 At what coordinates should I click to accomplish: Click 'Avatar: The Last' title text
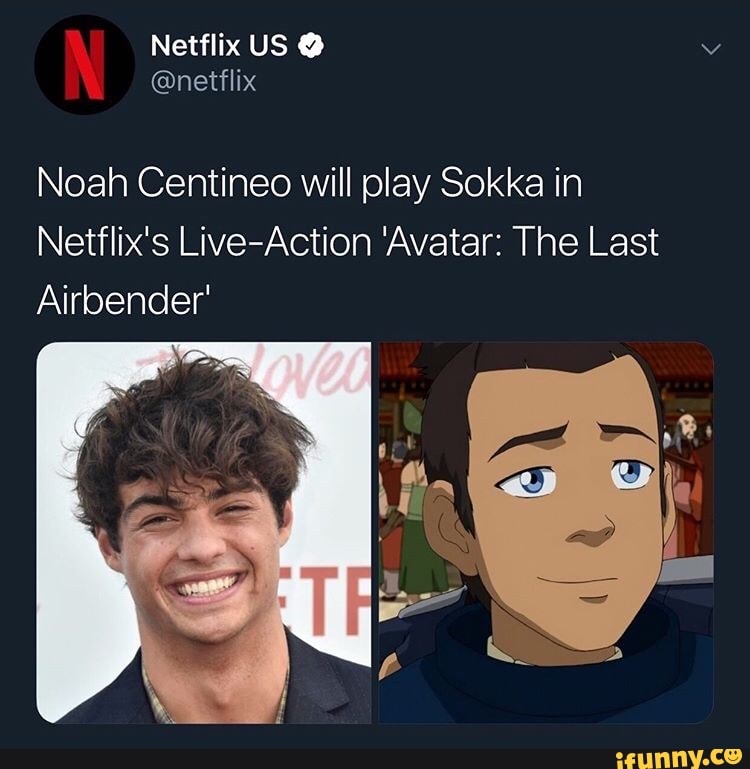point(519,242)
